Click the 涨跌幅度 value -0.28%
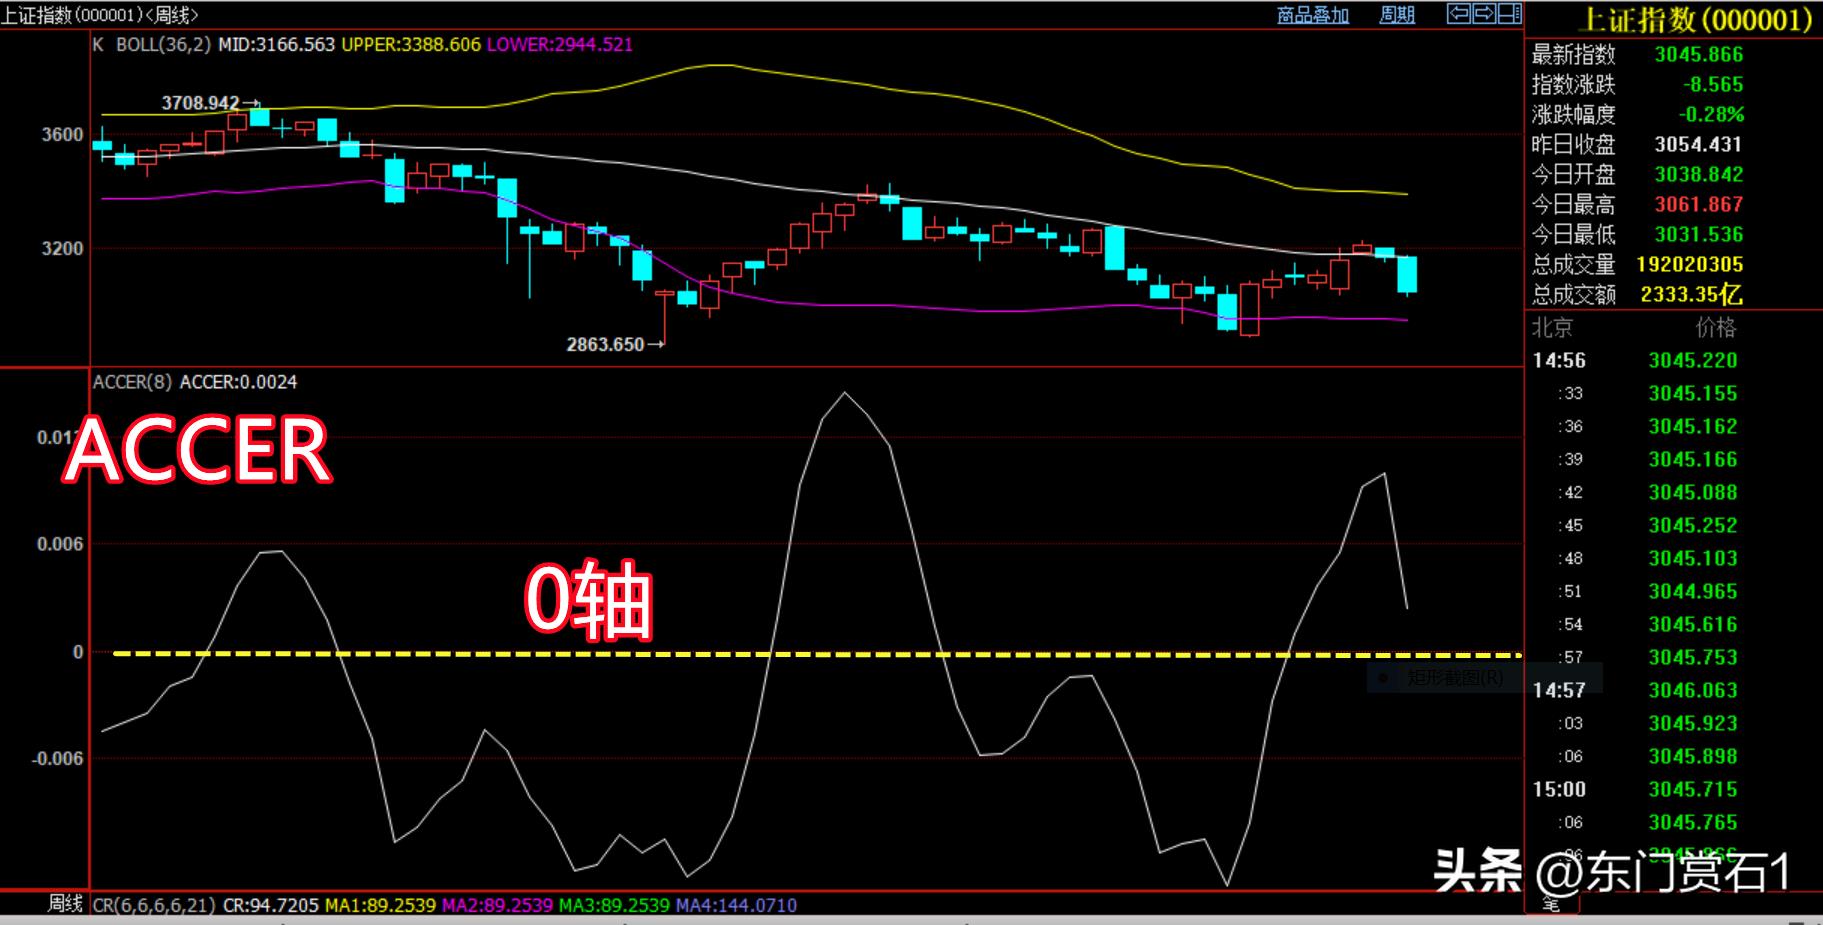This screenshot has width=1823, height=925. (x=1711, y=115)
